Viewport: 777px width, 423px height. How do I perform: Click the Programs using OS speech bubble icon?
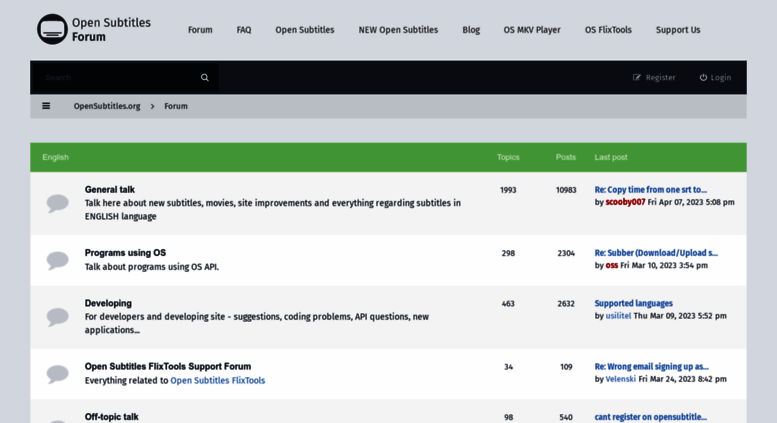coord(57,260)
